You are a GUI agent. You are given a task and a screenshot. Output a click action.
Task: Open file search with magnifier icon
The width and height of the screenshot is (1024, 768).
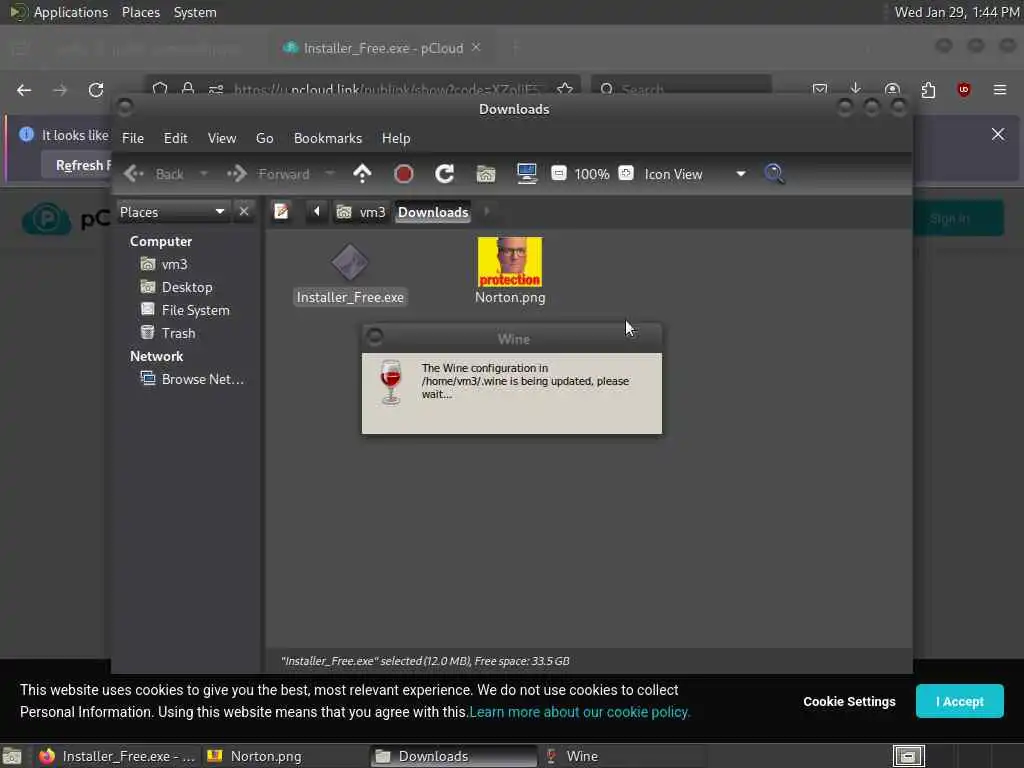click(x=775, y=174)
